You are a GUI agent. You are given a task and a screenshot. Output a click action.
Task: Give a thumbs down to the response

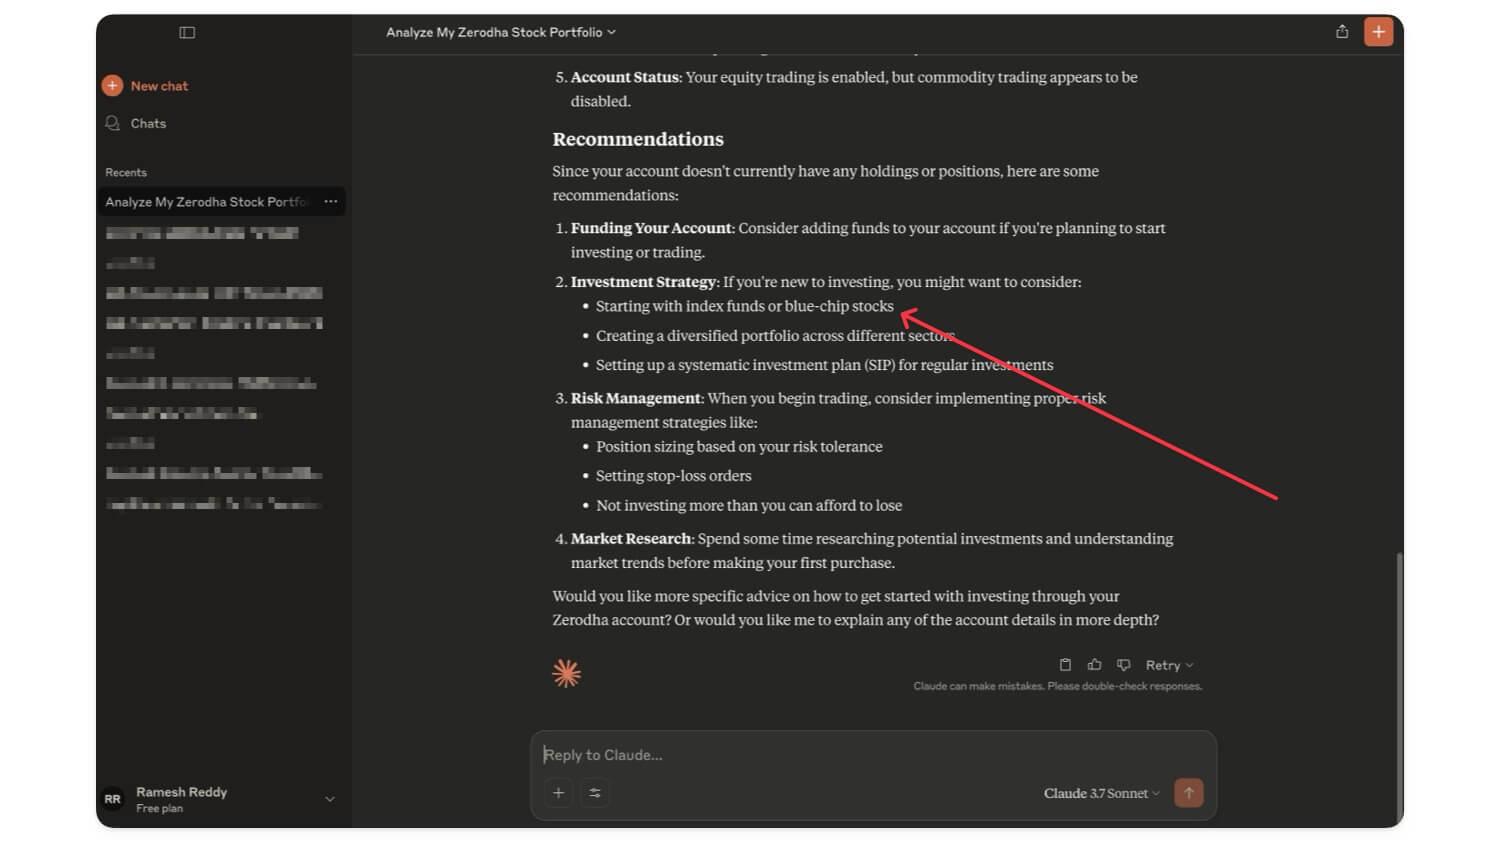coord(1123,664)
